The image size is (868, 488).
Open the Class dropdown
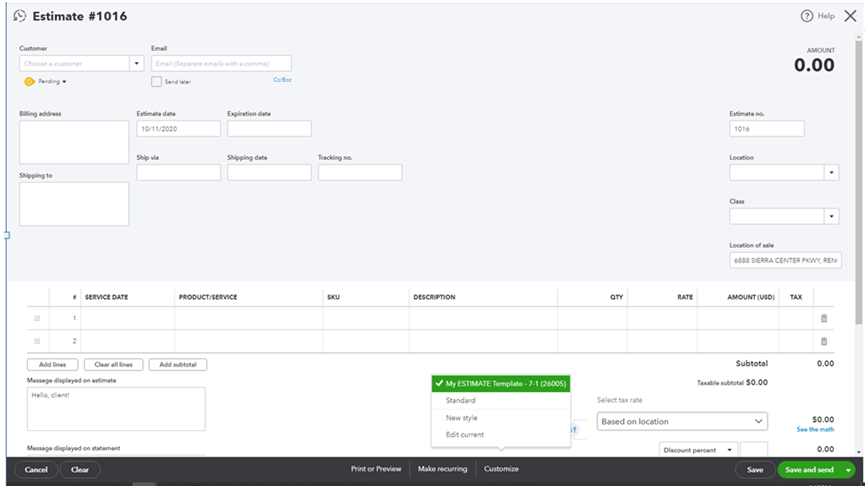click(831, 216)
